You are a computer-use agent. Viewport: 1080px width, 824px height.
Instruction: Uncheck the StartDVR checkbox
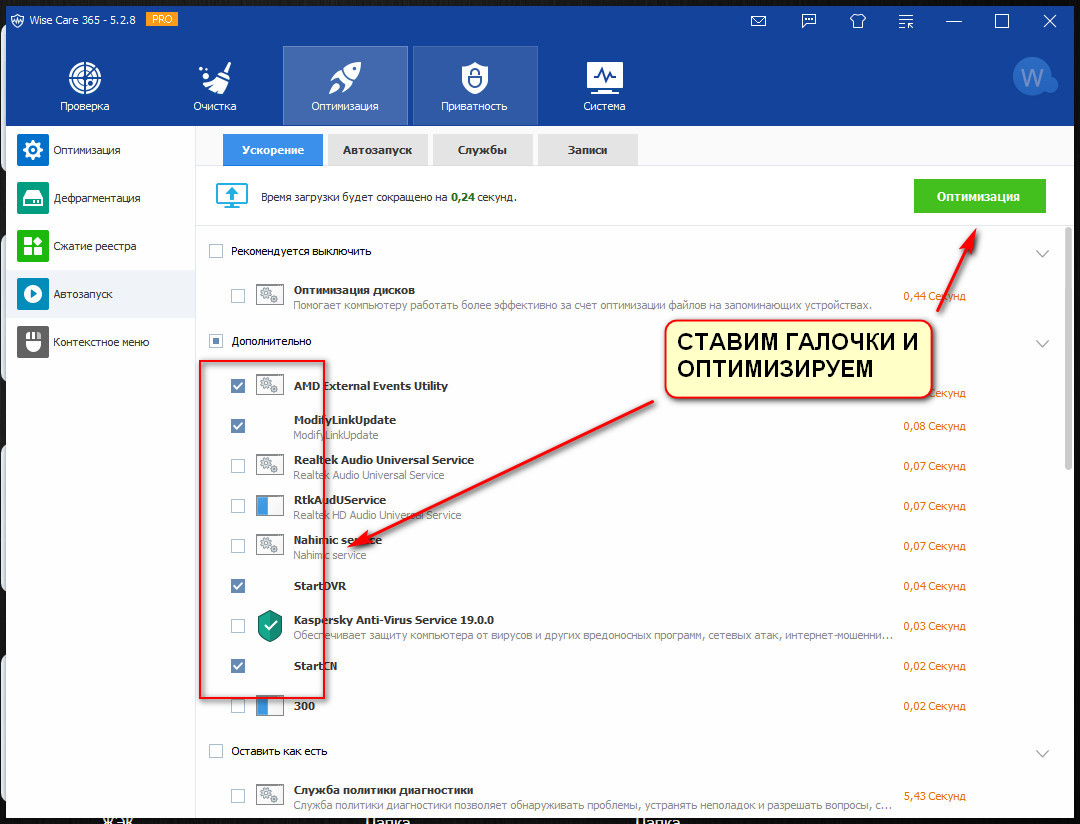click(x=238, y=586)
